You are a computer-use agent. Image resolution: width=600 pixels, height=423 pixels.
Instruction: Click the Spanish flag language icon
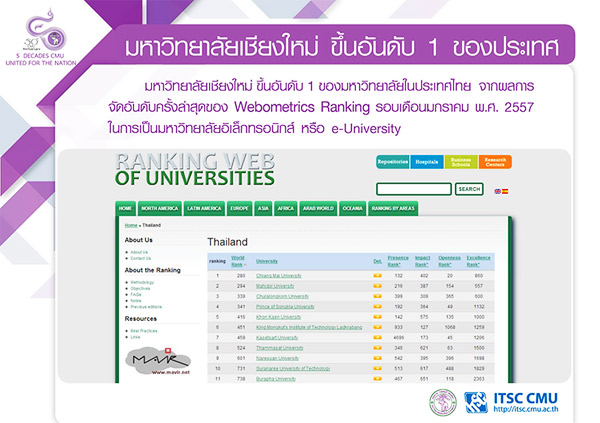[x=505, y=191]
